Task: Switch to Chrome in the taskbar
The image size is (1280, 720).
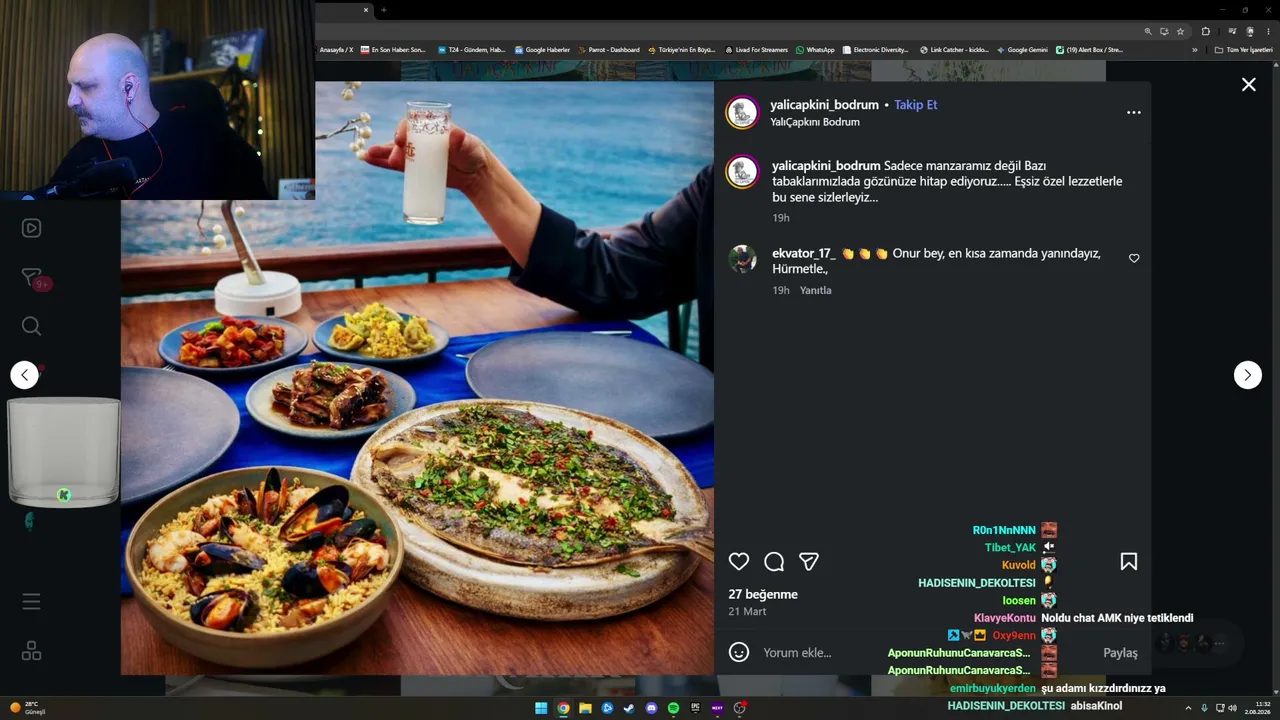Action: 563,708
